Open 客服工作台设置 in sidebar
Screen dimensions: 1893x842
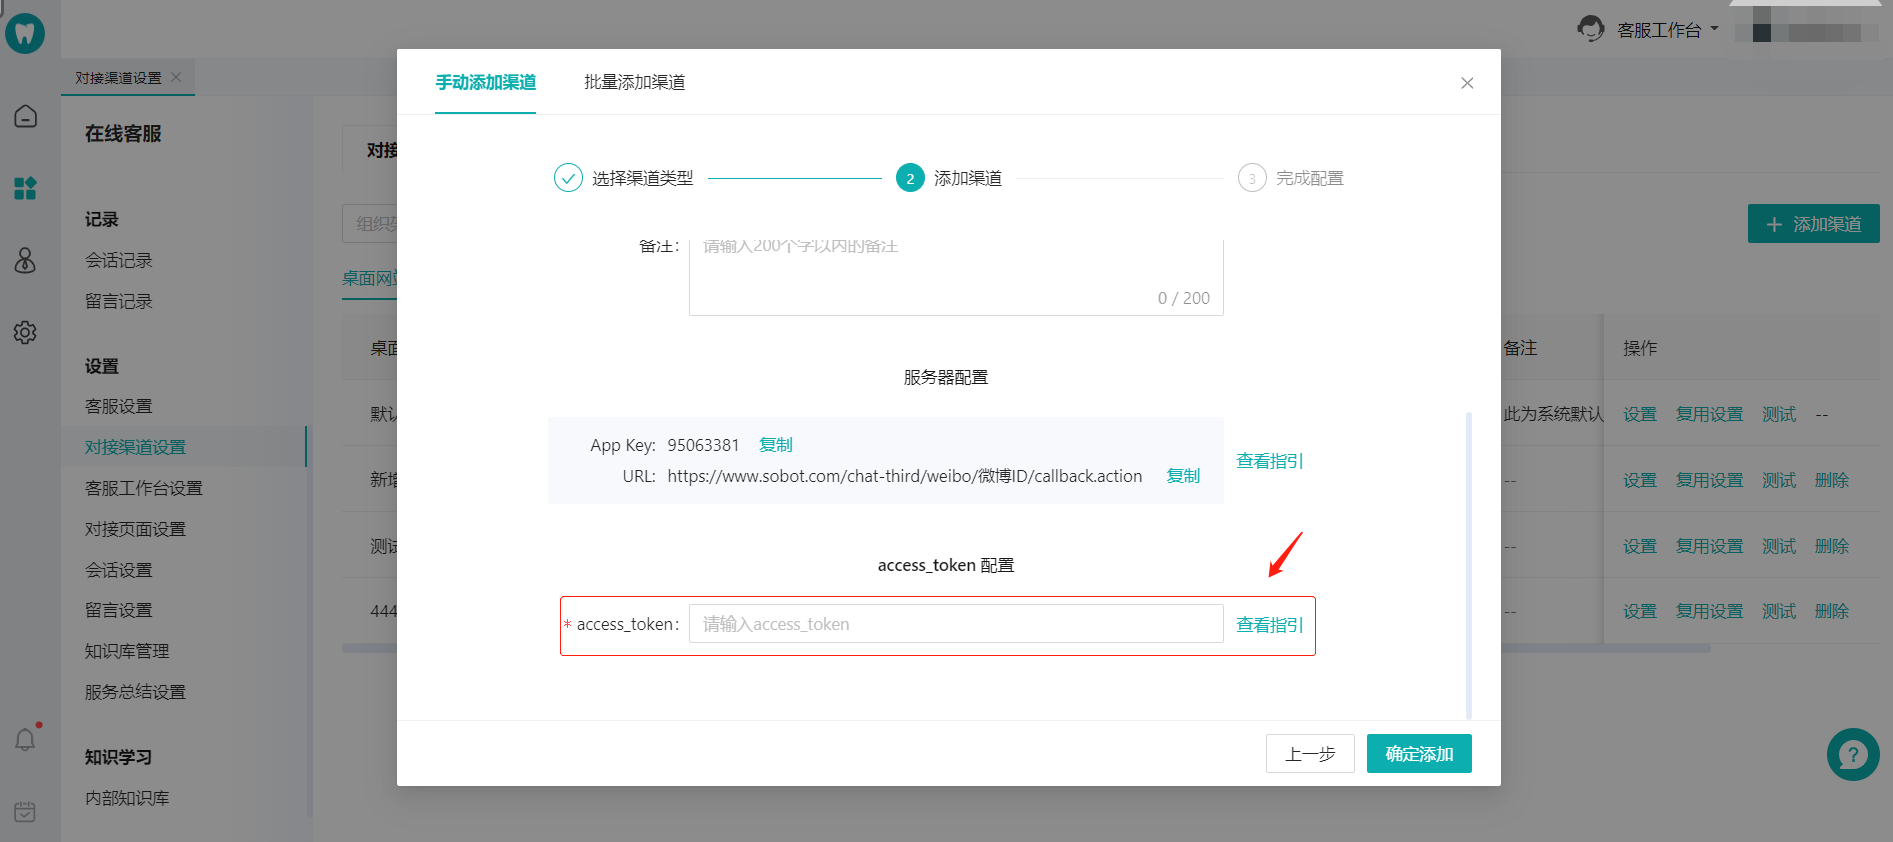(144, 488)
